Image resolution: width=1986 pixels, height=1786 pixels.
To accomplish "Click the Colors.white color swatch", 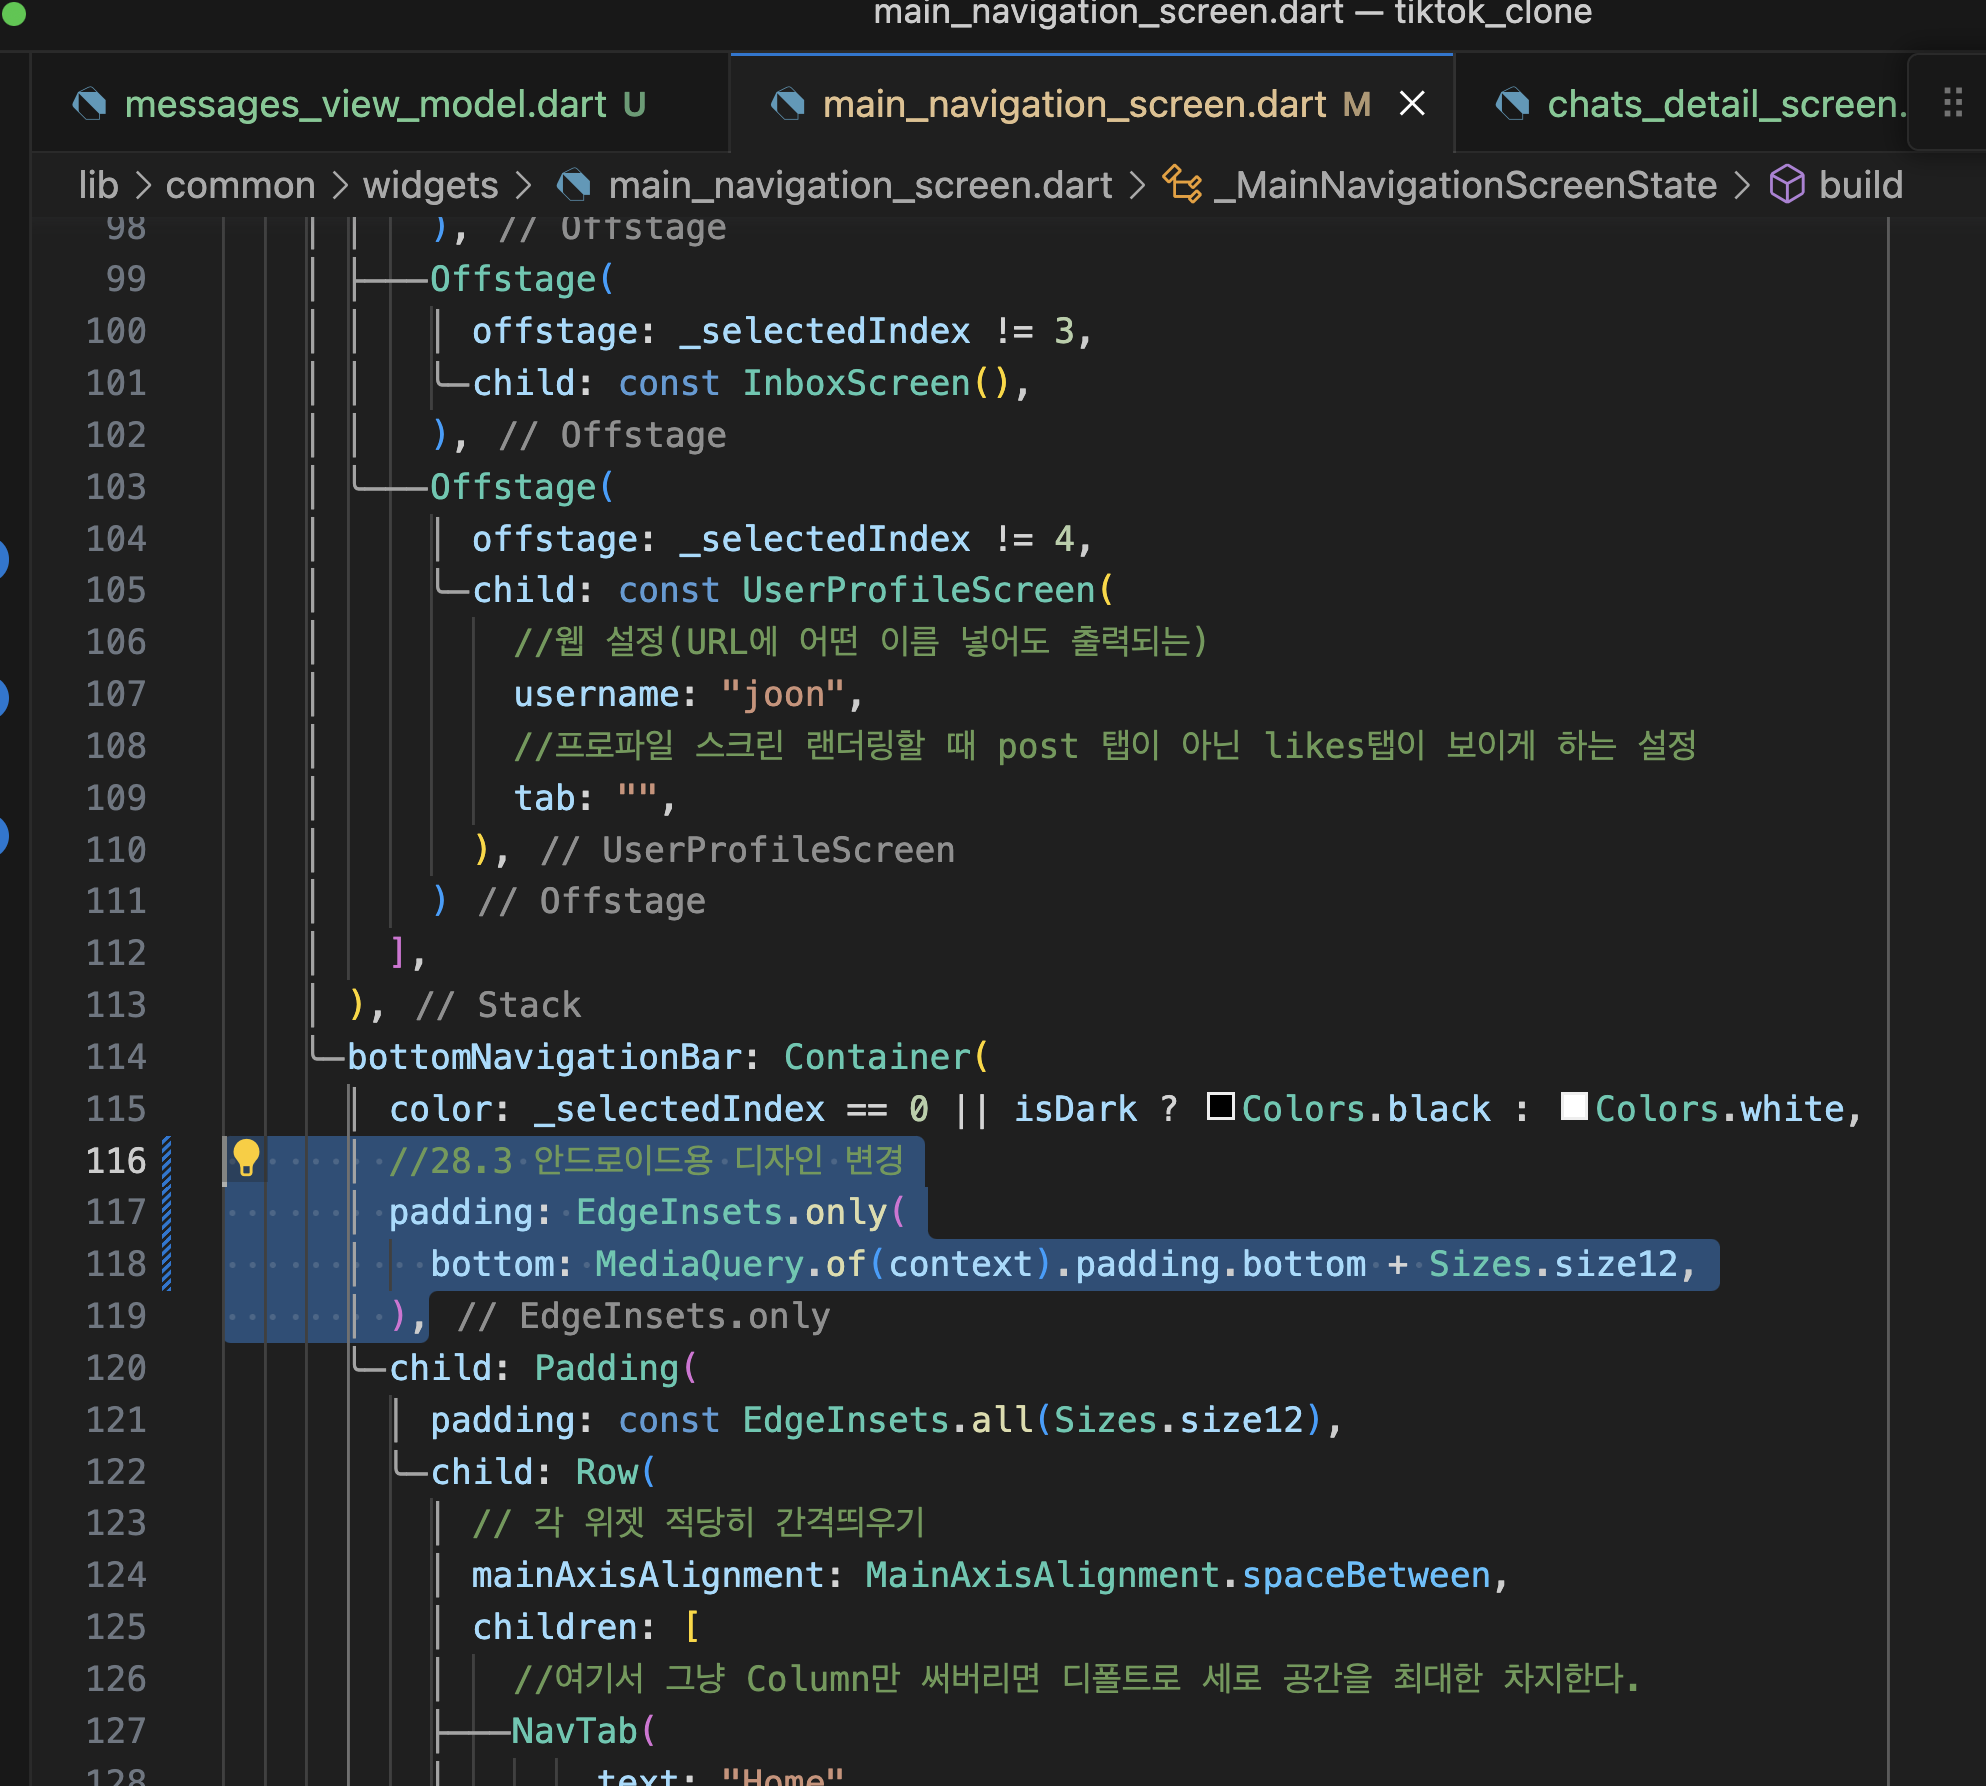I will click(x=1574, y=1106).
